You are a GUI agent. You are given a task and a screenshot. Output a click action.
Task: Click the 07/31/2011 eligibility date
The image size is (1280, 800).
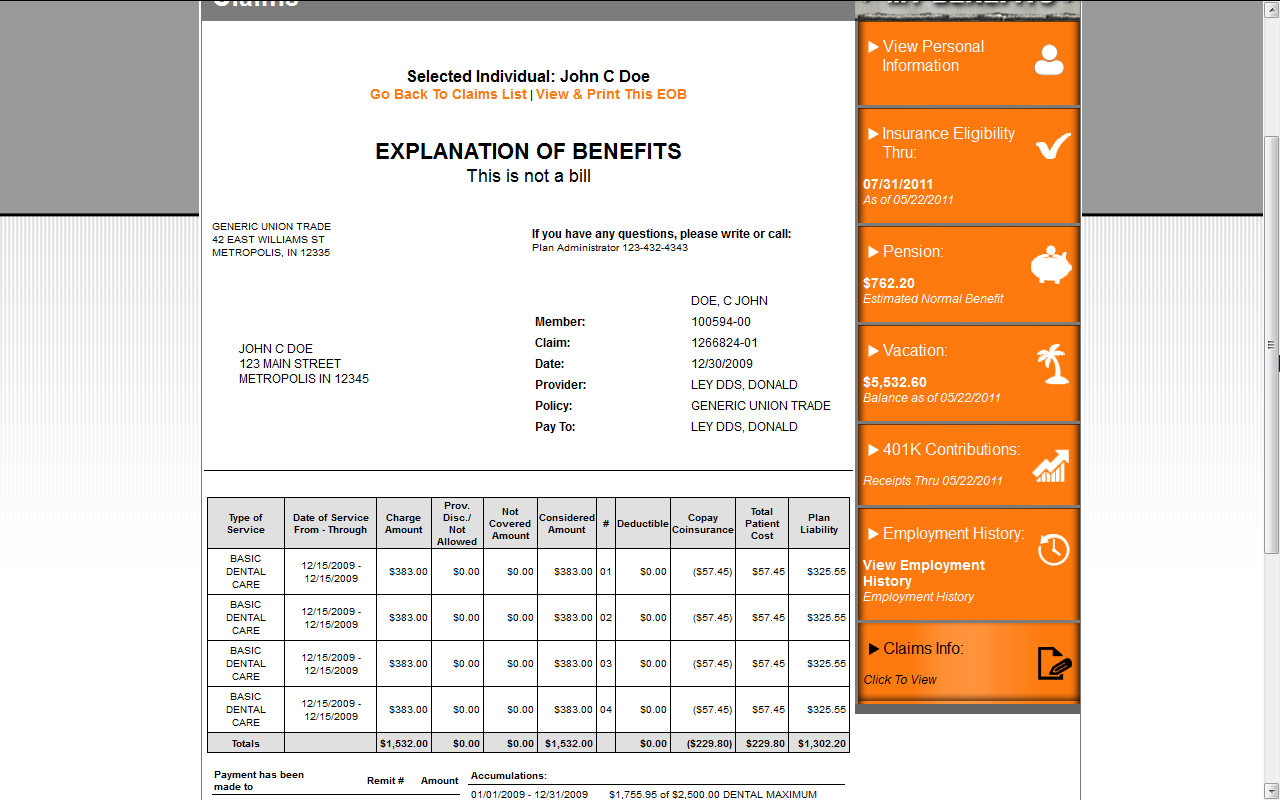tap(898, 185)
